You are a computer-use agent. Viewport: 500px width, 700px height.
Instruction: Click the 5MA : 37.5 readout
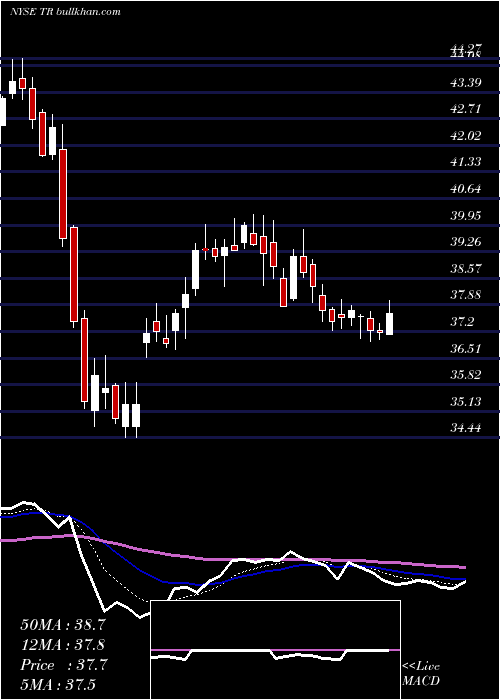(58, 685)
